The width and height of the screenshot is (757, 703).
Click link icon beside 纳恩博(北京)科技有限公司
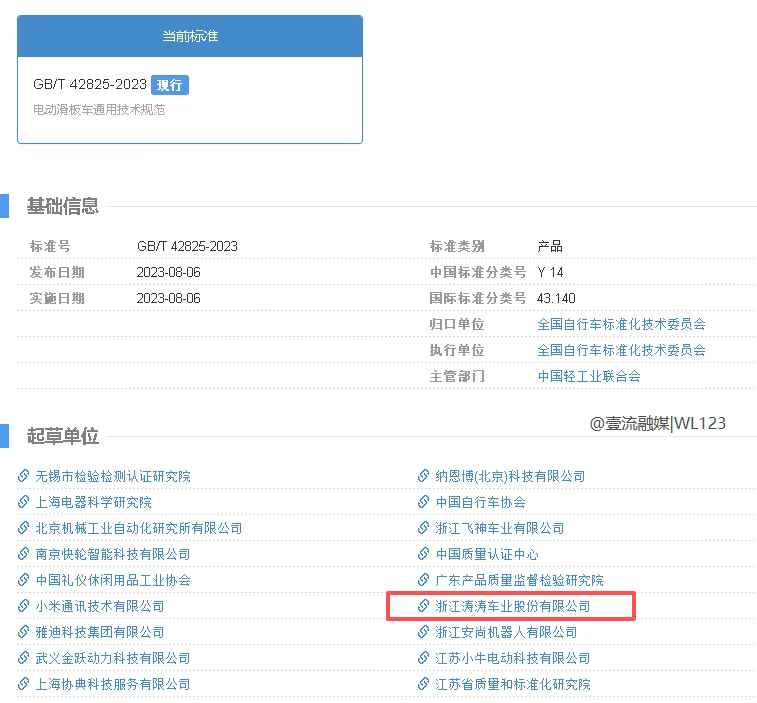[424, 476]
